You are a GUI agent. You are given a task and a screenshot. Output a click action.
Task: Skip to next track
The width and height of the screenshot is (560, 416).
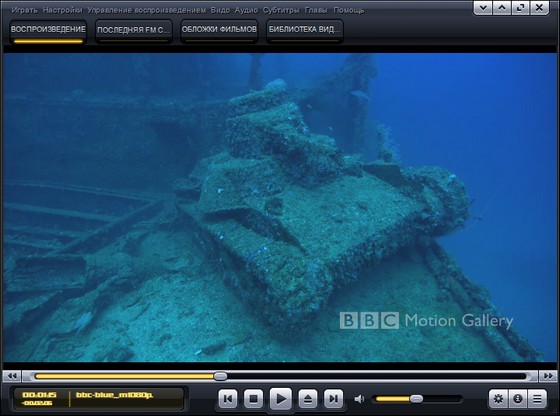pos(333,398)
